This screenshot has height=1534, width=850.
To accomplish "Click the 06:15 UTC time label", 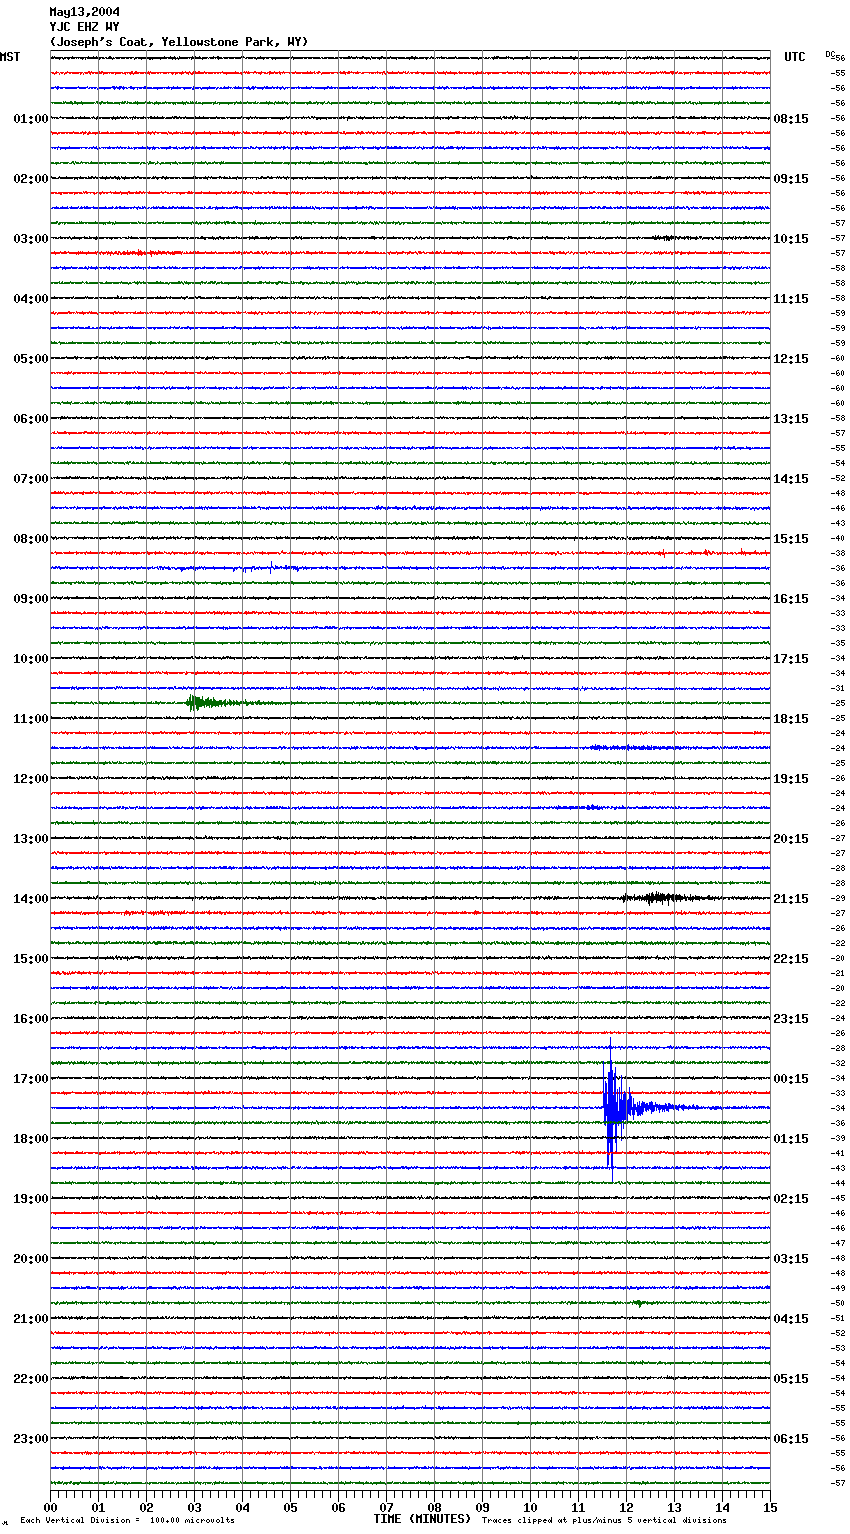I will click(791, 1439).
